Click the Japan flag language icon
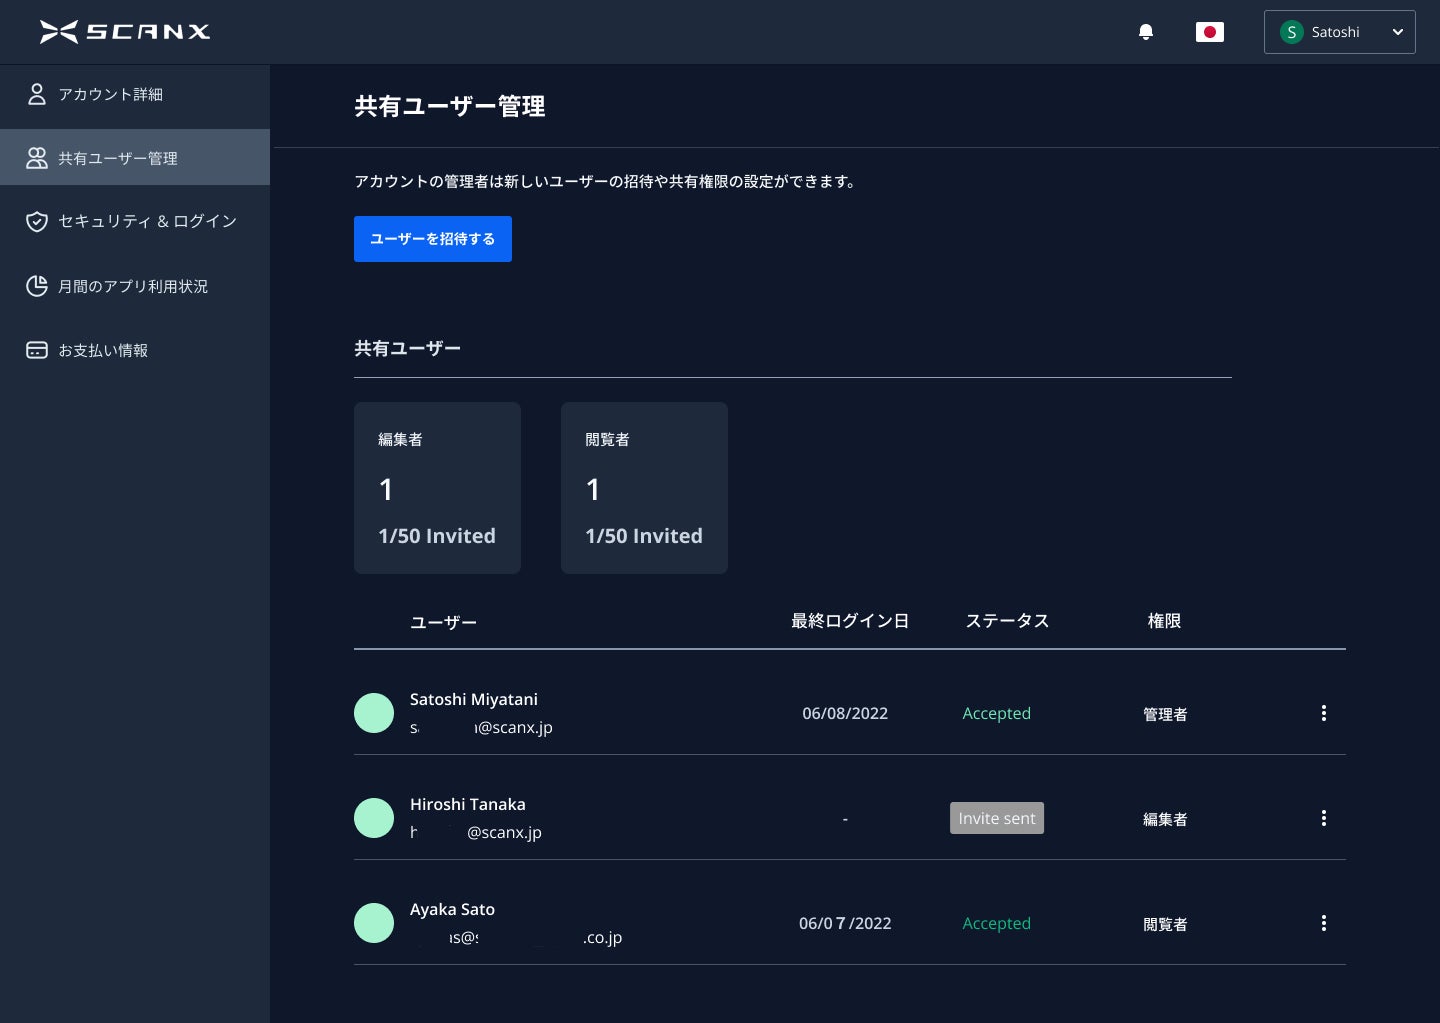 point(1210,32)
